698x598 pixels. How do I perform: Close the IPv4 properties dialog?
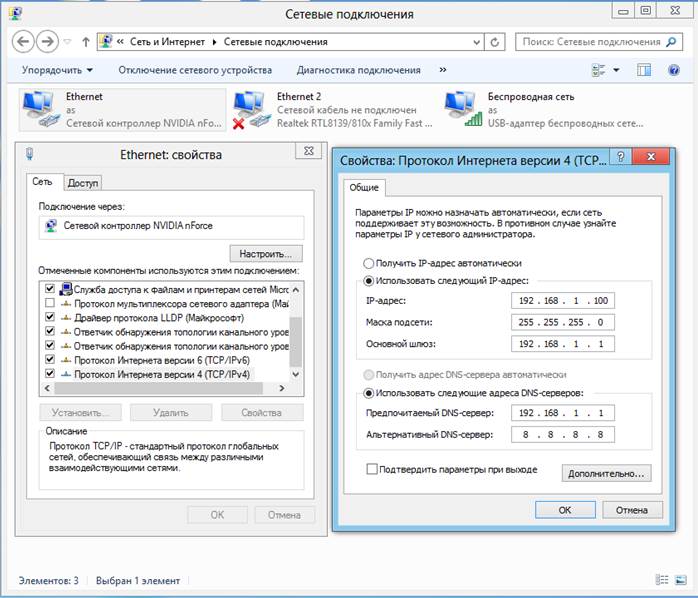pyautogui.click(x=651, y=157)
